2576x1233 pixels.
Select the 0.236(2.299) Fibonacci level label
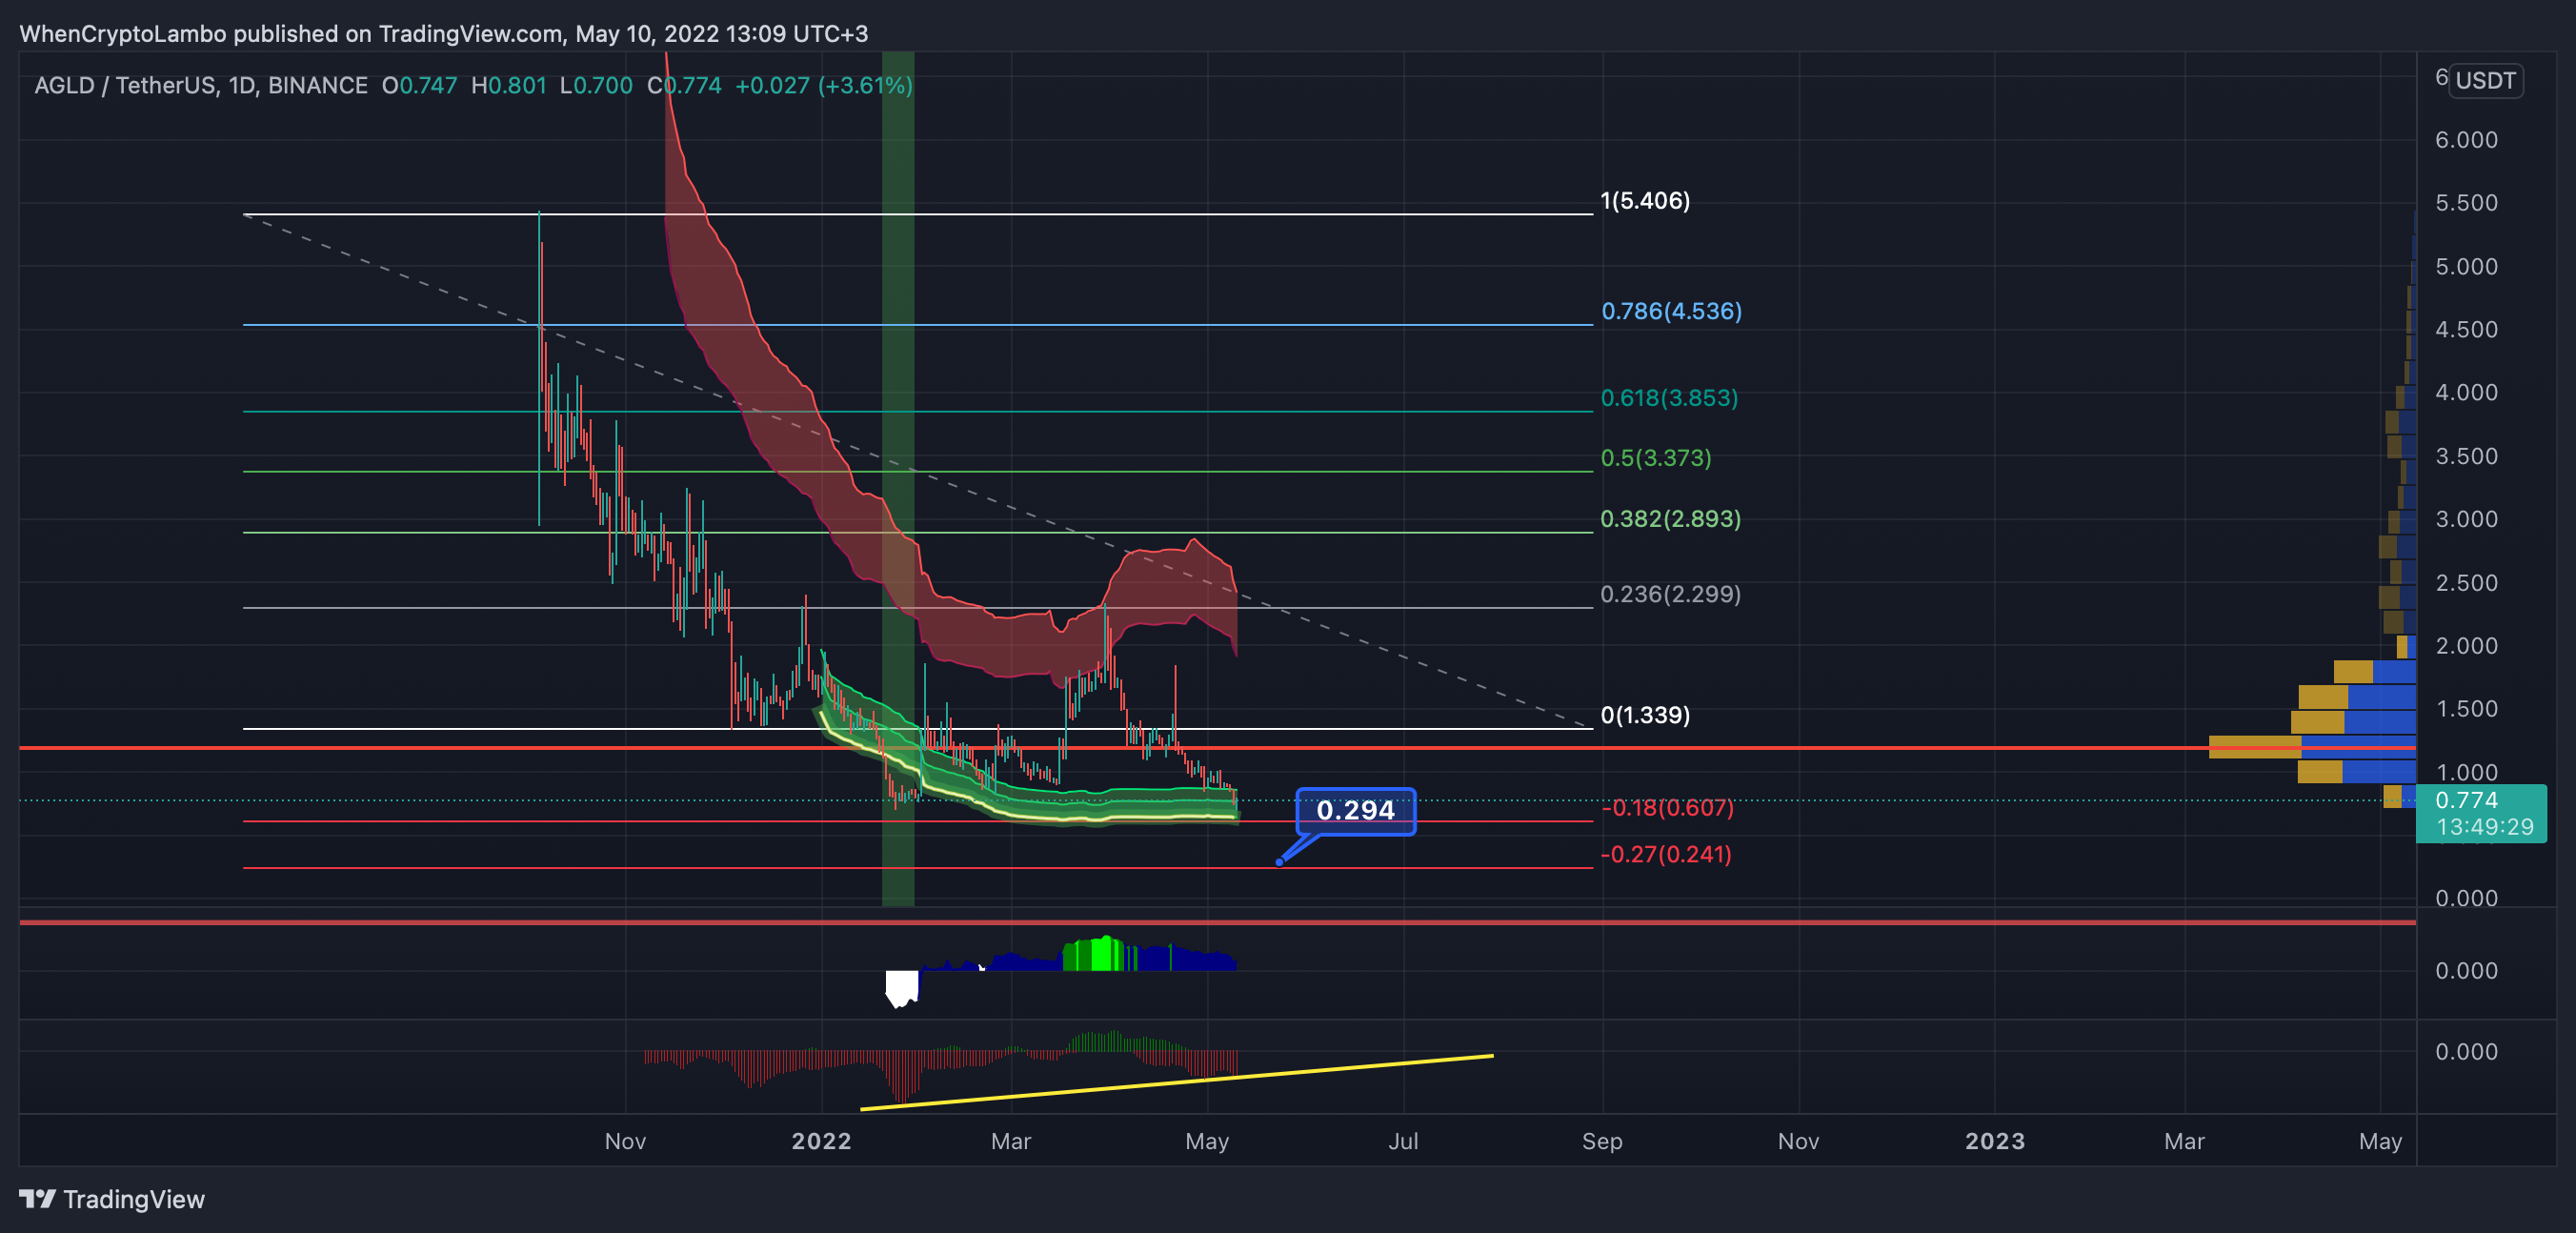pos(1670,594)
